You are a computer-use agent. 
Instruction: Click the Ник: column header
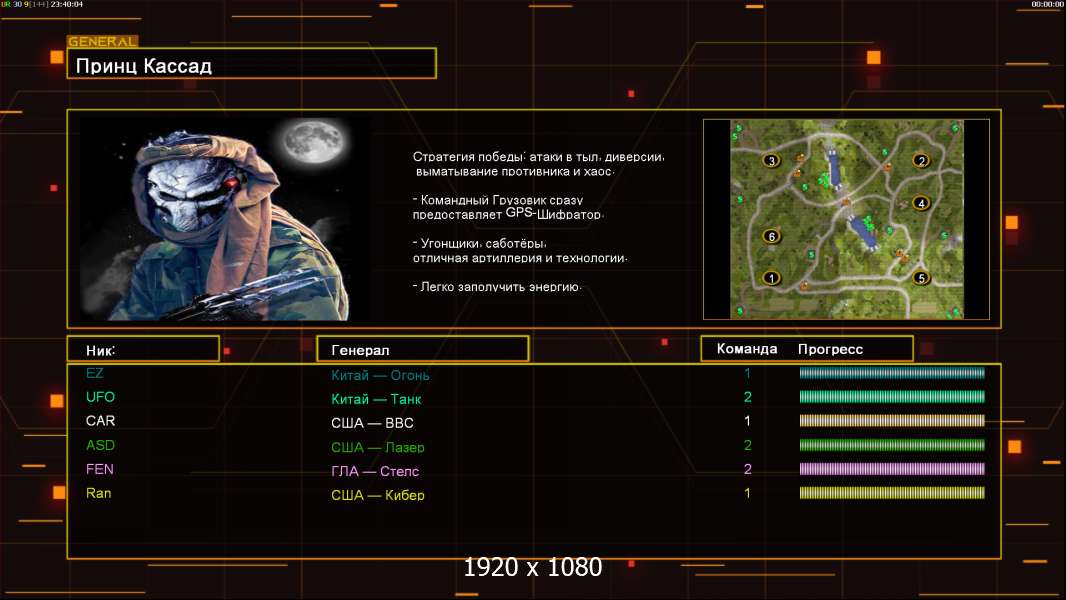[143, 349]
